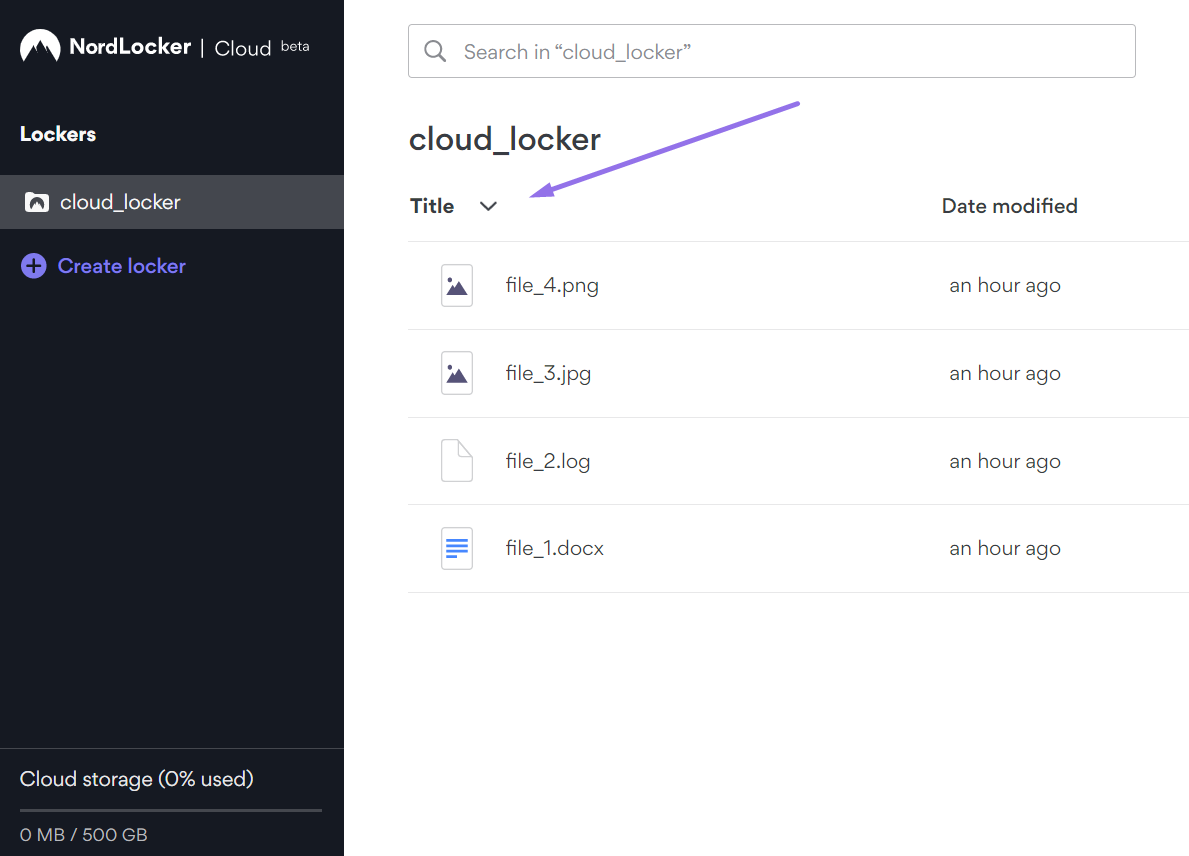This screenshot has height=856, width=1189.
Task: Click modified date of file_2.log
Action: coord(1005,461)
